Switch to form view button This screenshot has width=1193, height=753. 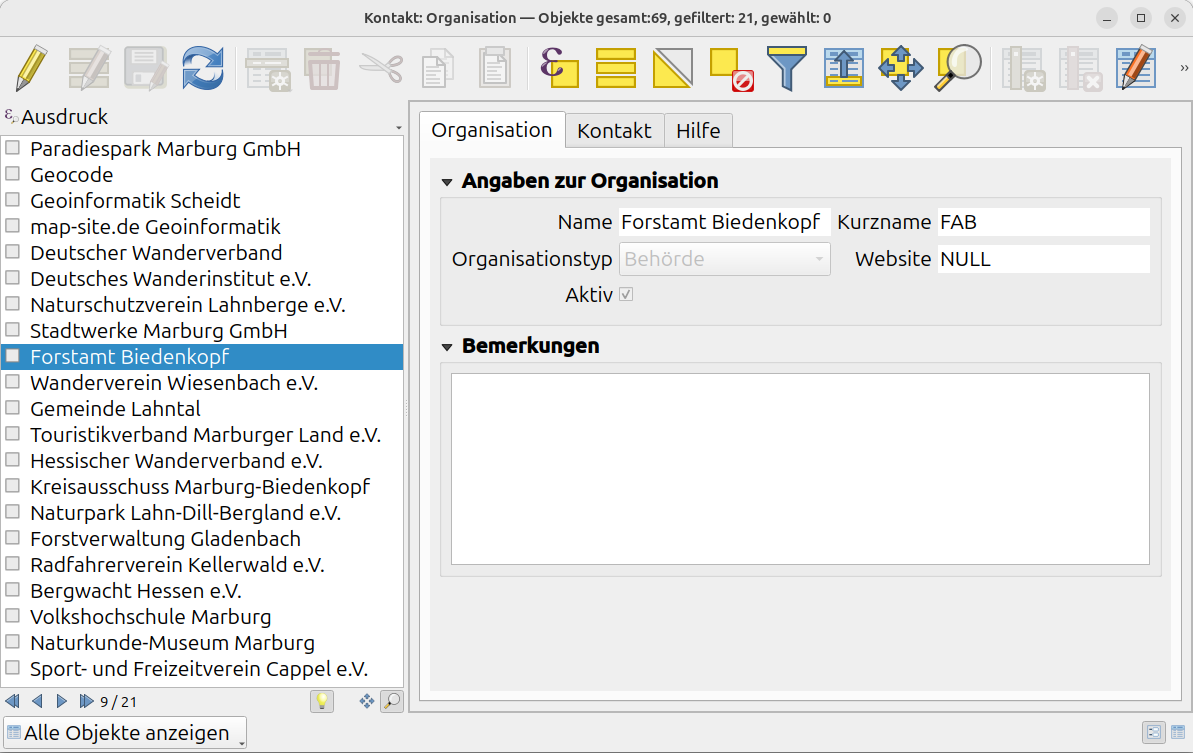point(1153,732)
